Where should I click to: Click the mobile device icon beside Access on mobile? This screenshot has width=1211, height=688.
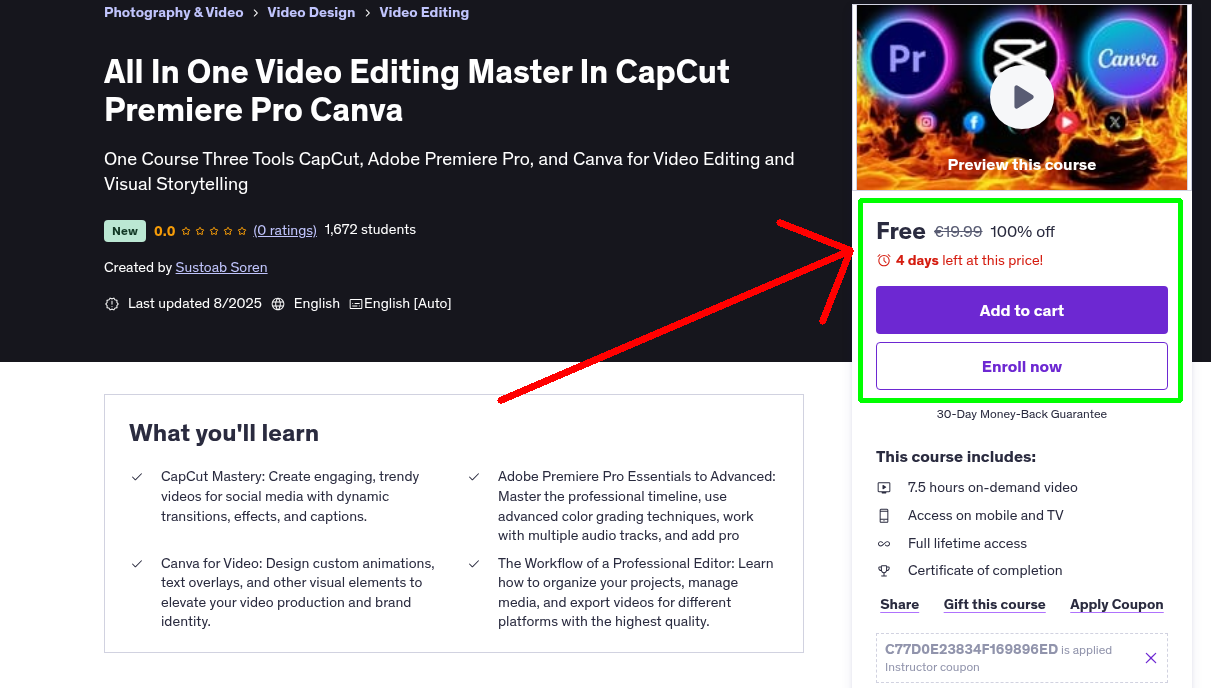[x=884, y=516]
